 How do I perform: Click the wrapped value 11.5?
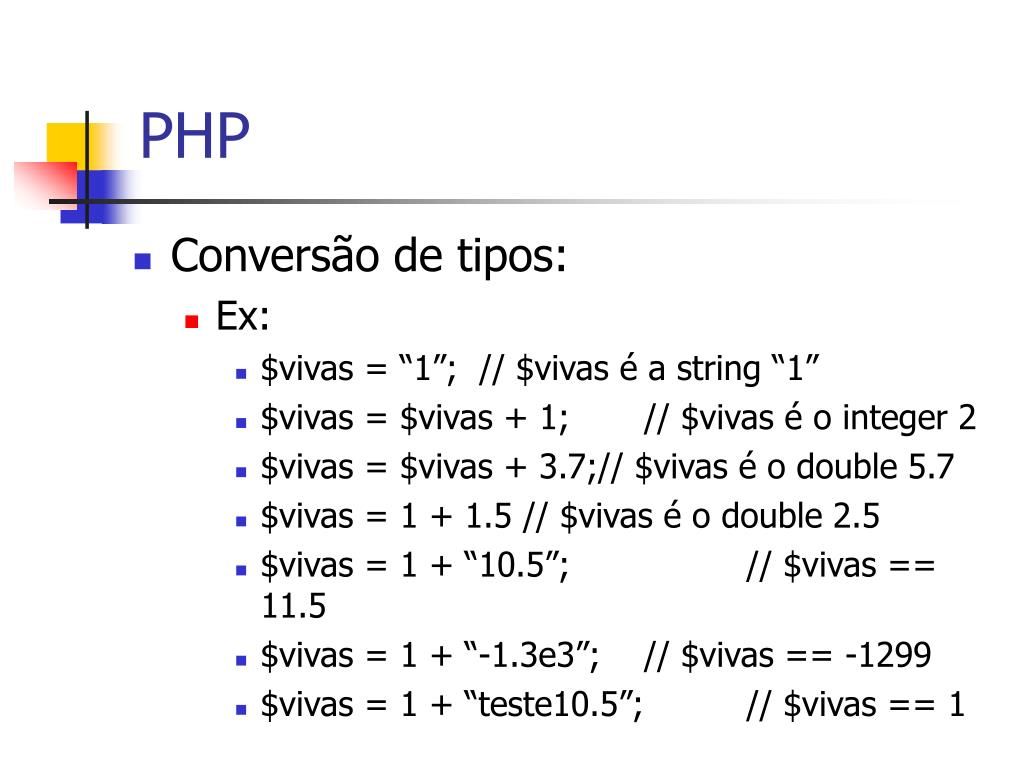[x=293, y=606]
